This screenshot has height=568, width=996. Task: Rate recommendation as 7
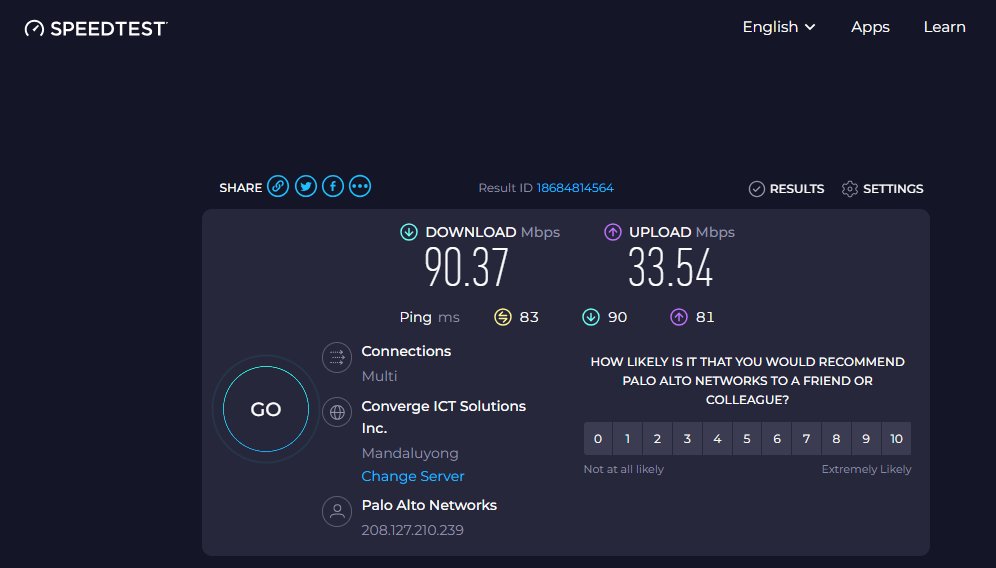[807, 438]
